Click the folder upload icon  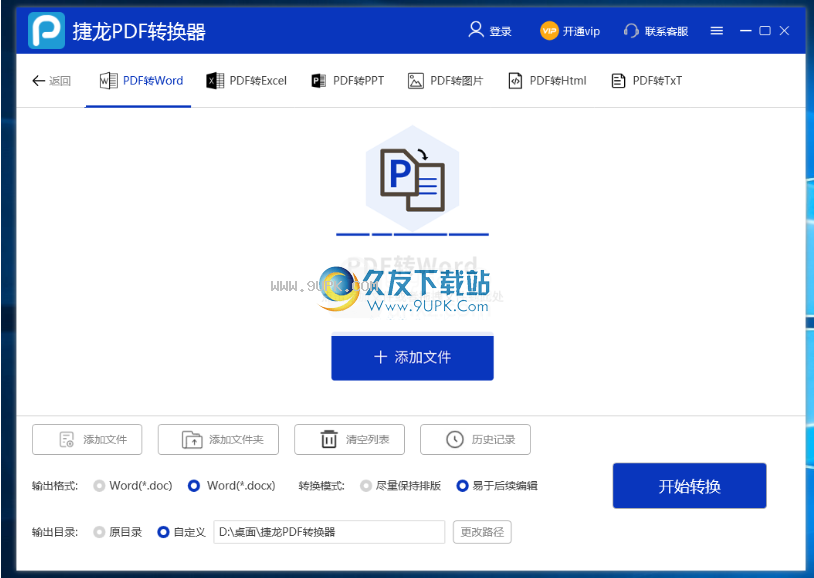pos(192,439)
